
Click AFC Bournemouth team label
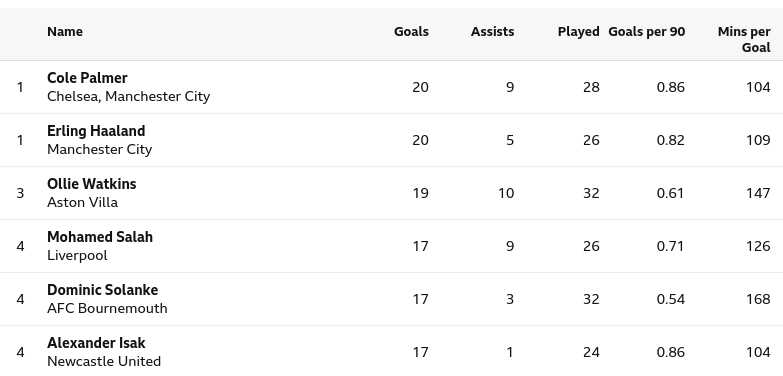(x=107, y=308)
